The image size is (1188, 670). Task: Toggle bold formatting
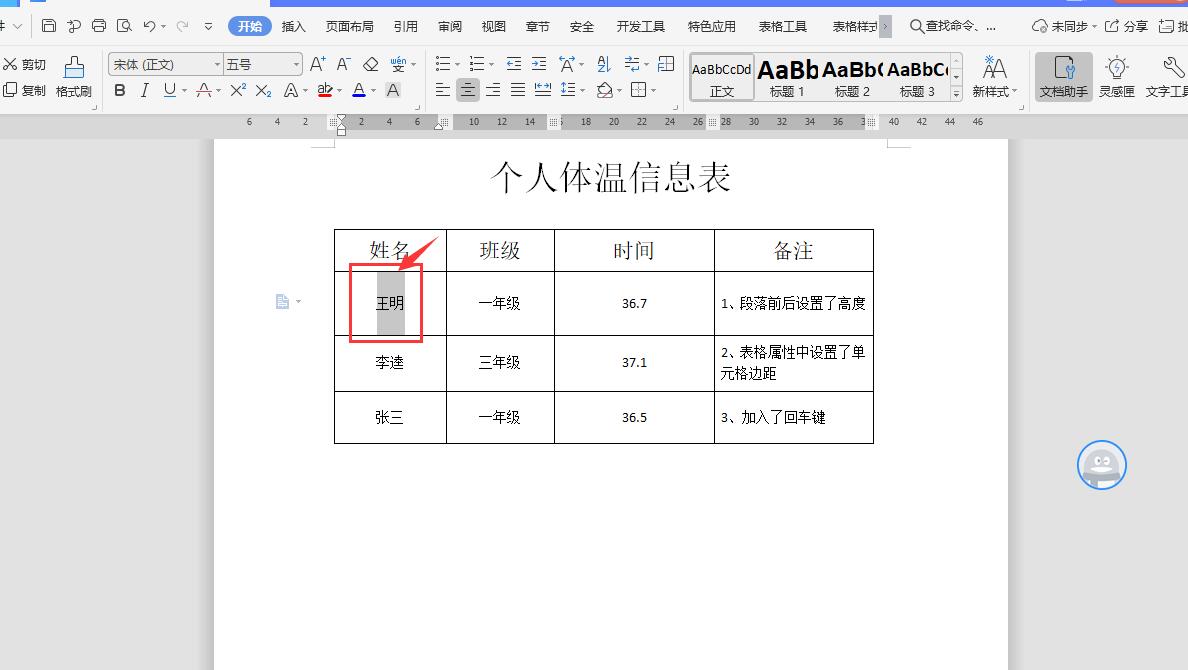(120, 90)
